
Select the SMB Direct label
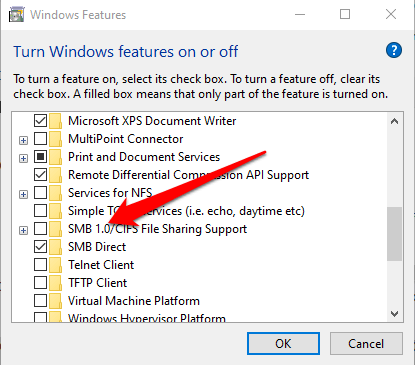pos(97,247)
